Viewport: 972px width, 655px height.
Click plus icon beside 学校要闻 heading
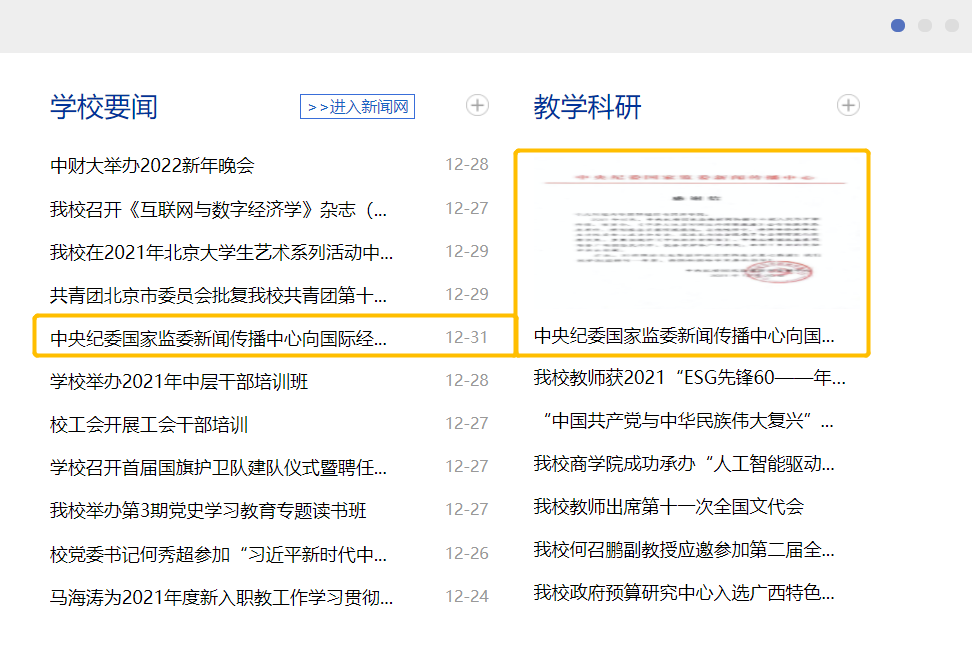477,105
